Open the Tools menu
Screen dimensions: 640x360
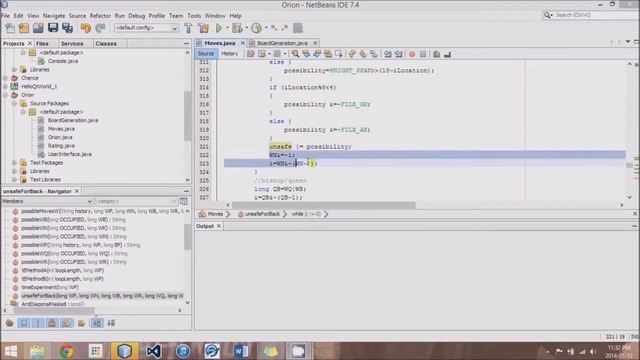click(194, 16)
